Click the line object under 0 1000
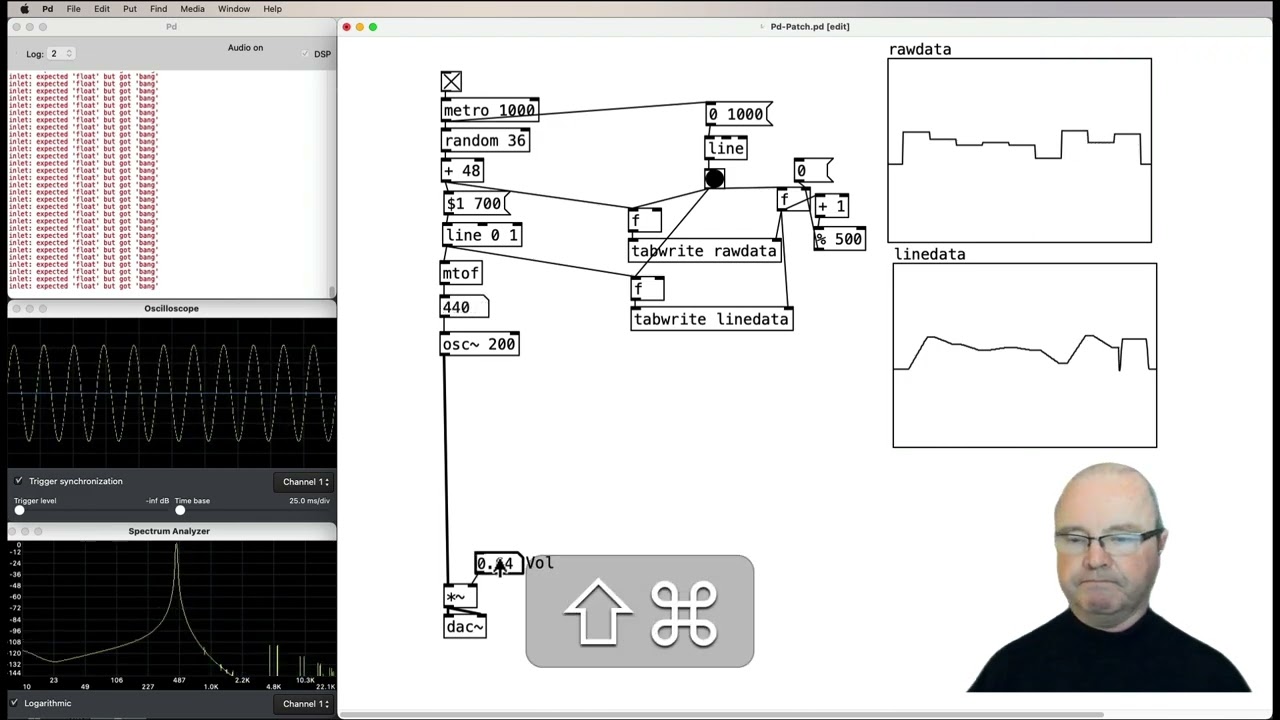This screenshot has height=720, width=1280. tap(727, 149)
